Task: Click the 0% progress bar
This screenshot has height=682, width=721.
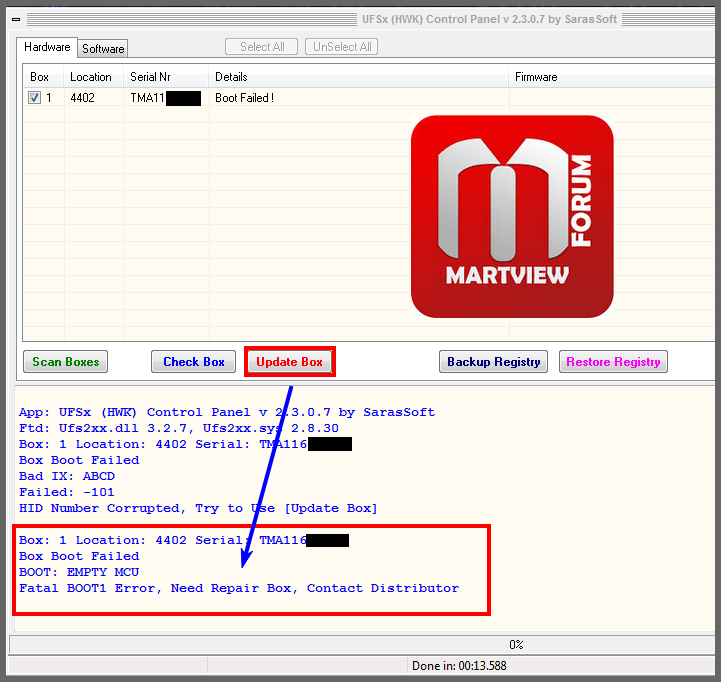Action: tap(364, 644)
